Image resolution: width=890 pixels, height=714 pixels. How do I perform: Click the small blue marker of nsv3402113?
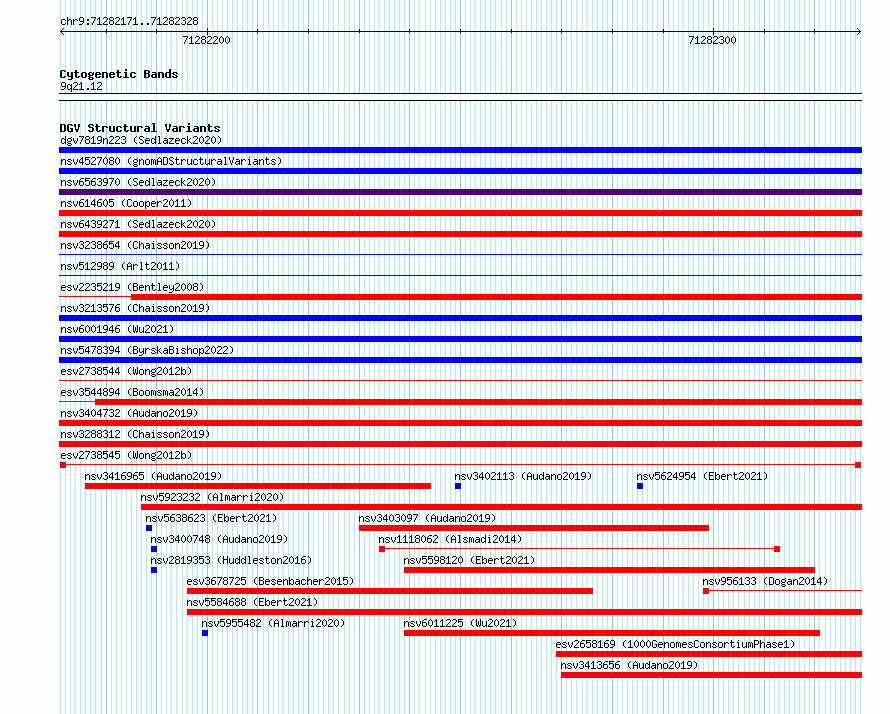point(458,486)
